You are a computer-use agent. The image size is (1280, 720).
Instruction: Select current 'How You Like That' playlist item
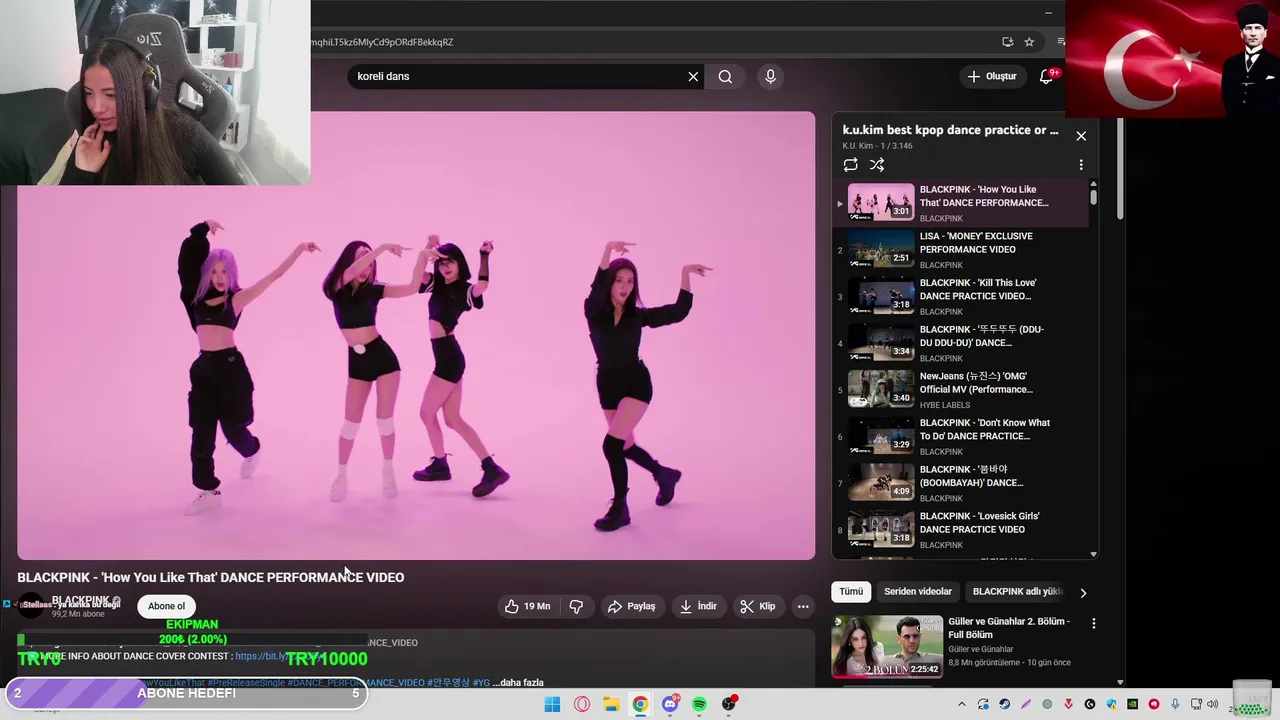tap(960, 203)
